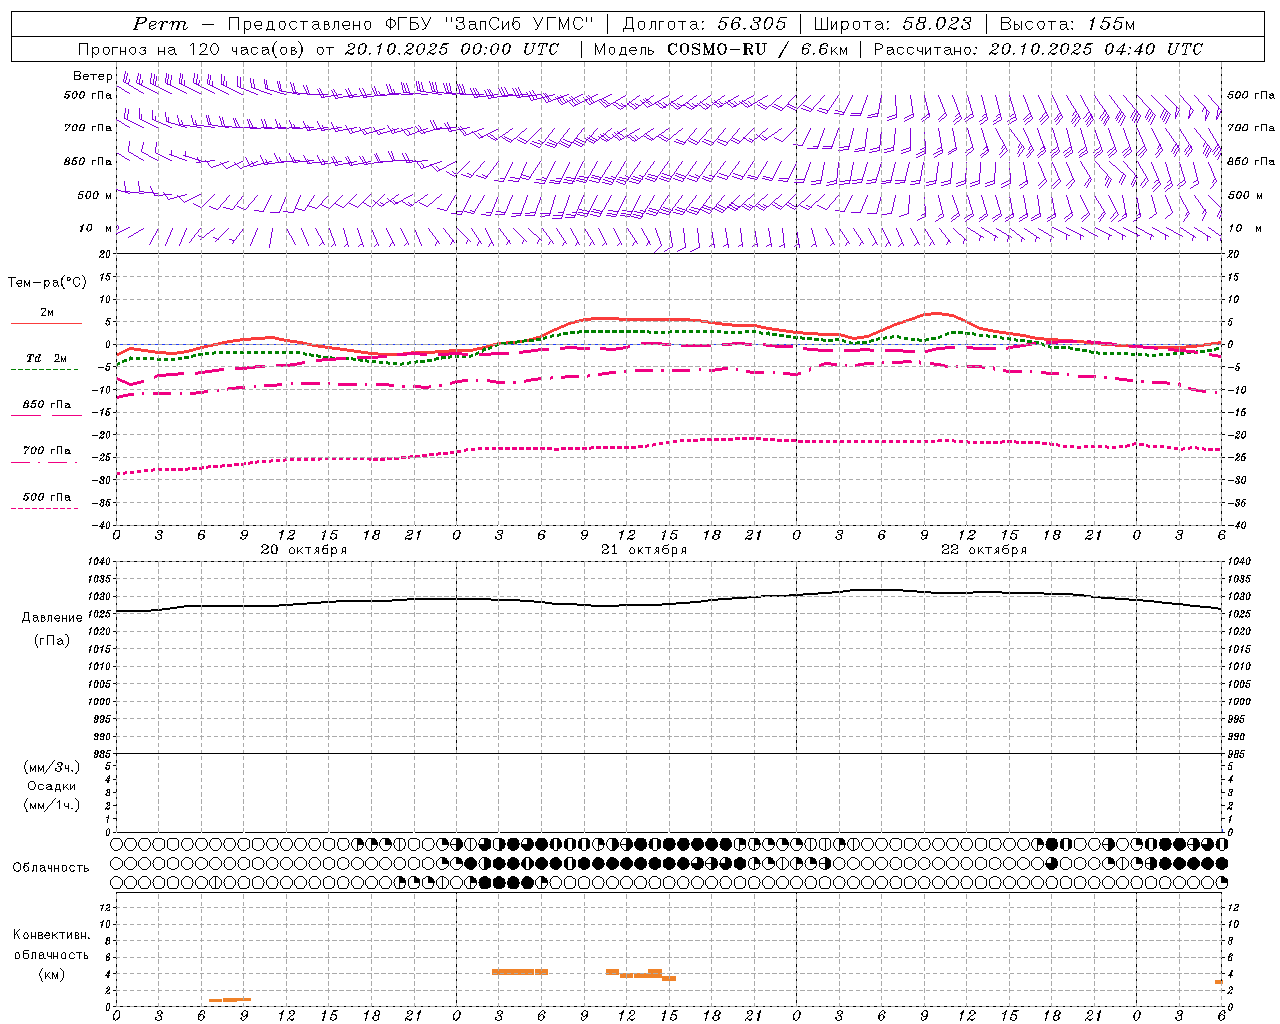Click the "Давление" pressure panel label

52,618
